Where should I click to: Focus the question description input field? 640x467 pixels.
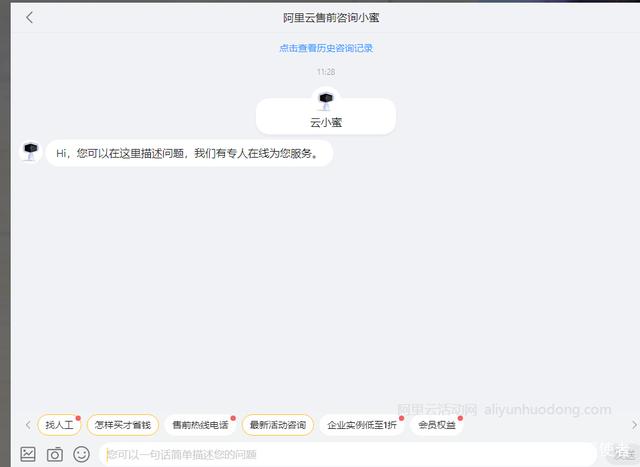348,454
